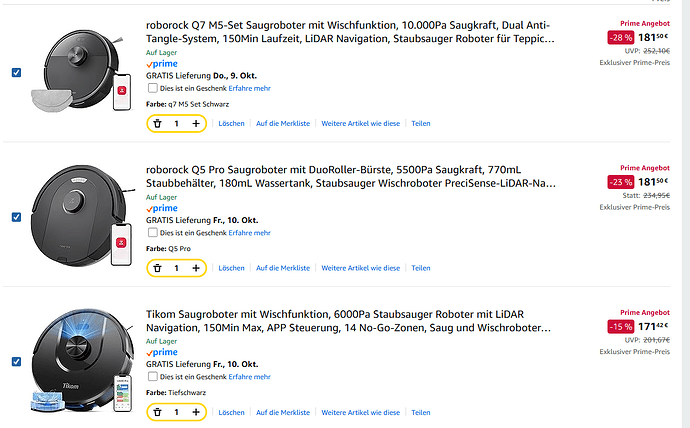The width and height of the screenshot is (690, 428).
Task: Click trash icon for roborock Q5 Pro
Action: (x=157, y=268)
